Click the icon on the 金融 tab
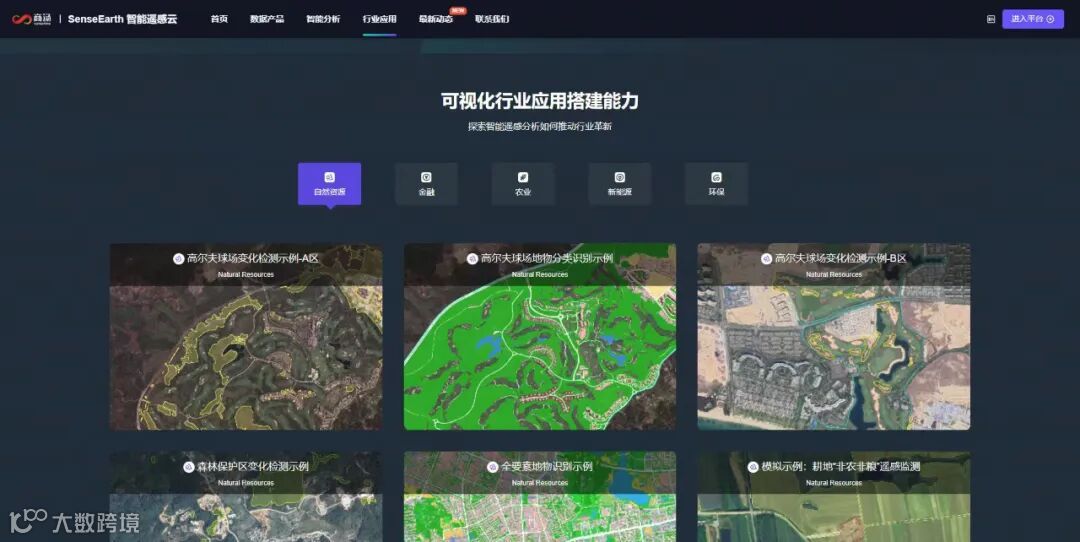Screen dimensions: 1080x542 [x=426, y=178]
